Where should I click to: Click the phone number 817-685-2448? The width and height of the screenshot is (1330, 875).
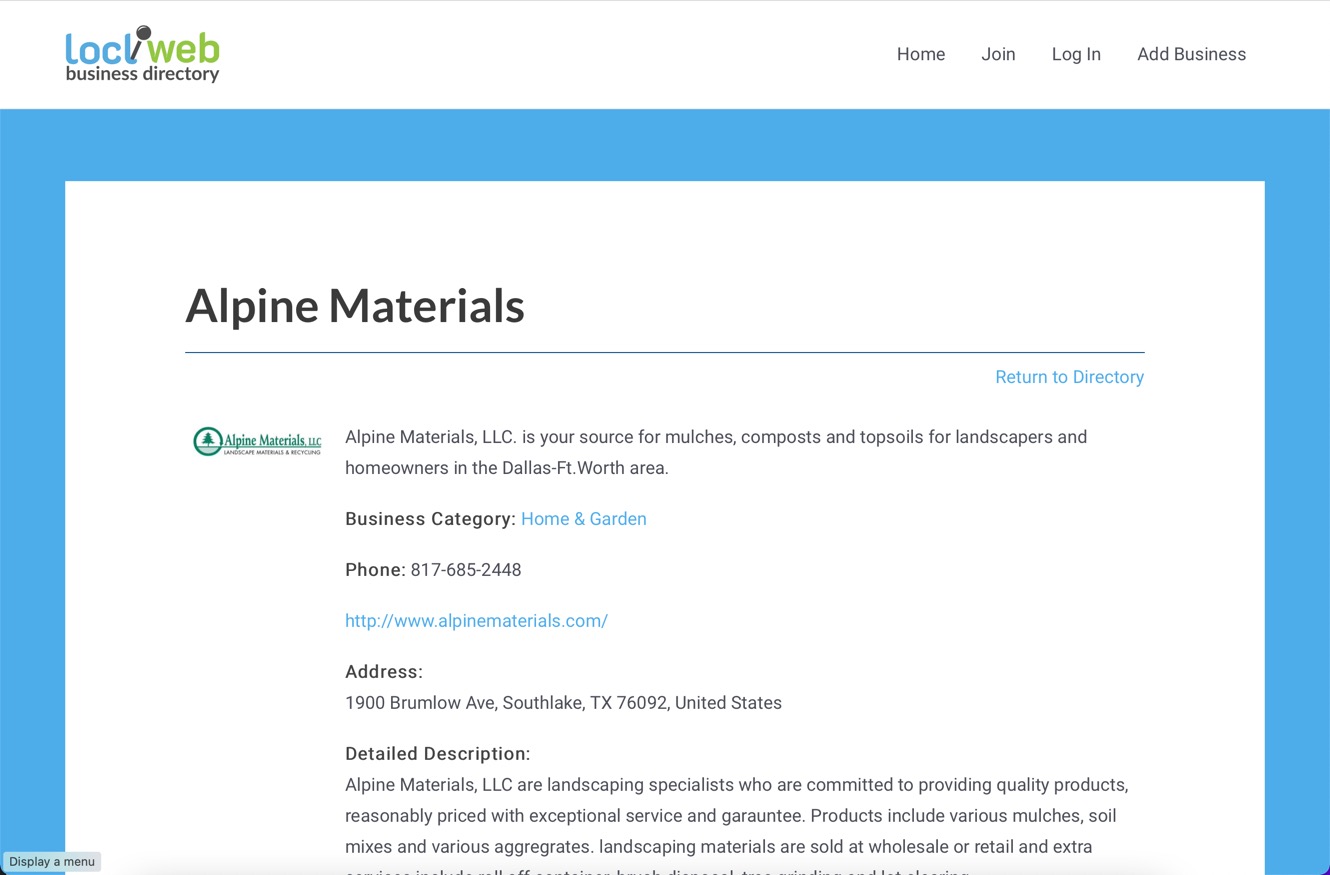click(x=466, y=570)
